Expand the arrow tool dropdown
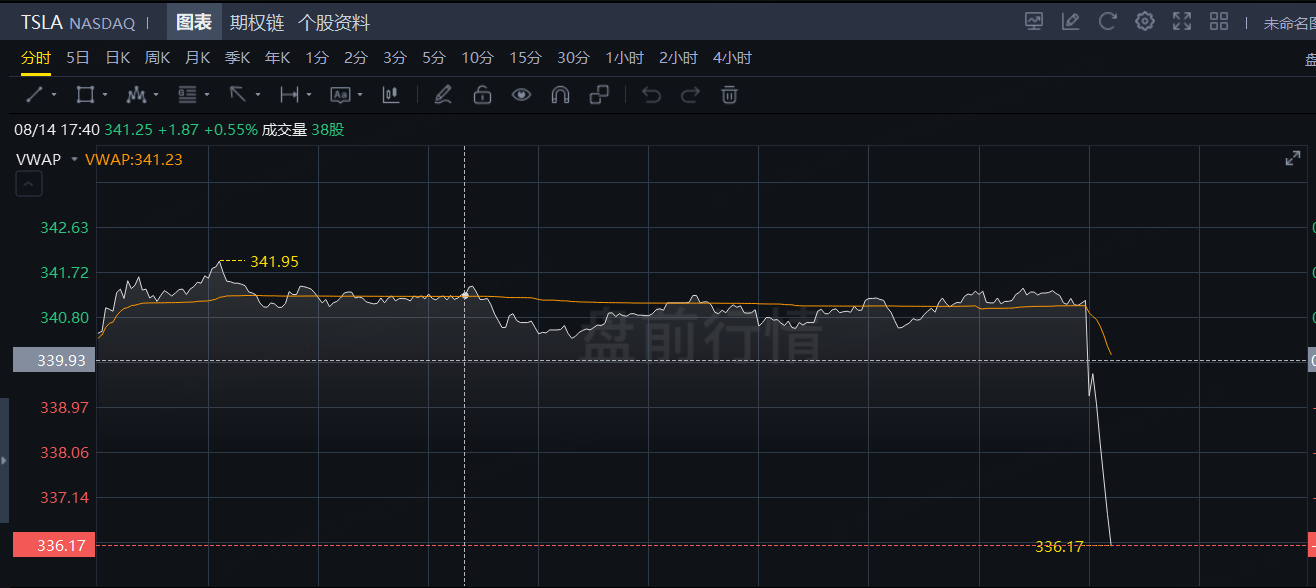The width and height of the screenshot is (1316, 588). pyautogui.click(x=258, y=95)
